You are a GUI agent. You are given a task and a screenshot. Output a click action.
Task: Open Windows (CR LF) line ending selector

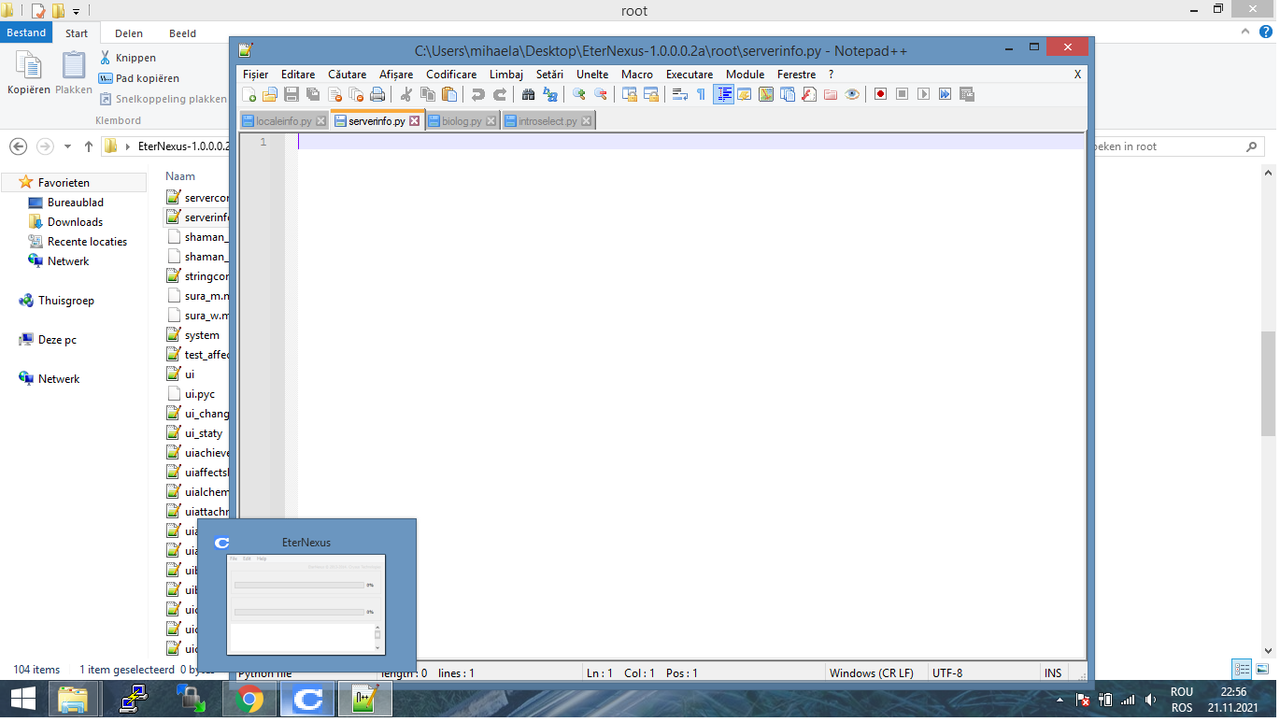871,673
